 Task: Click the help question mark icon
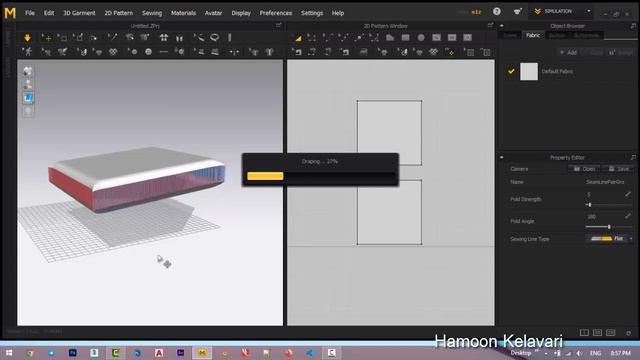tap(497, 11)
